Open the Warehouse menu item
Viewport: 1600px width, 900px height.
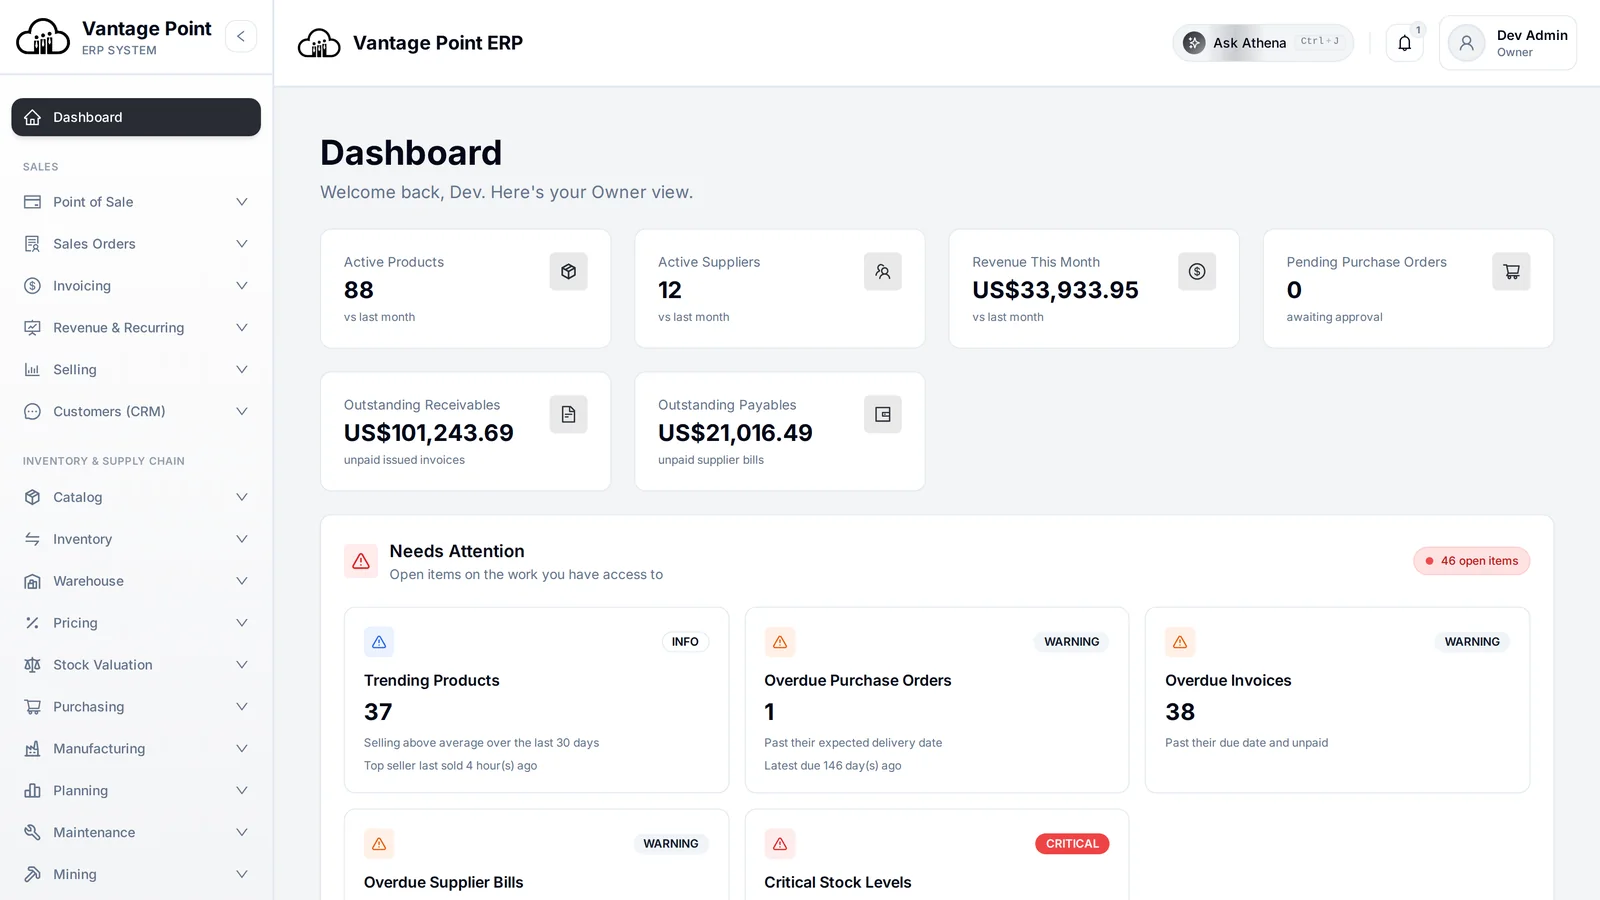(x=136, y=581)
